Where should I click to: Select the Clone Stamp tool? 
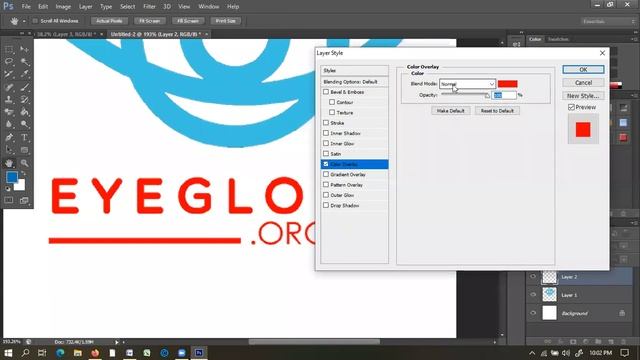tap(9, 100)
